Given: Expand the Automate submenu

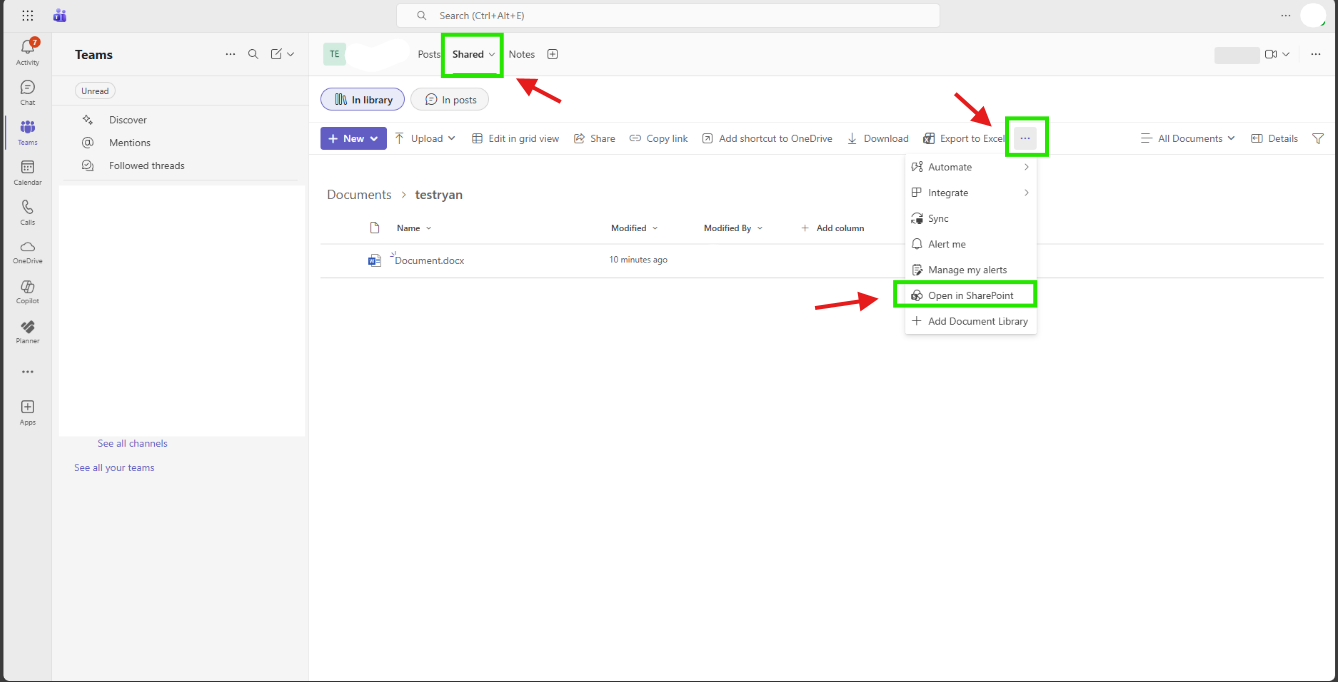Looking at the screenshot, I should 971,167.
